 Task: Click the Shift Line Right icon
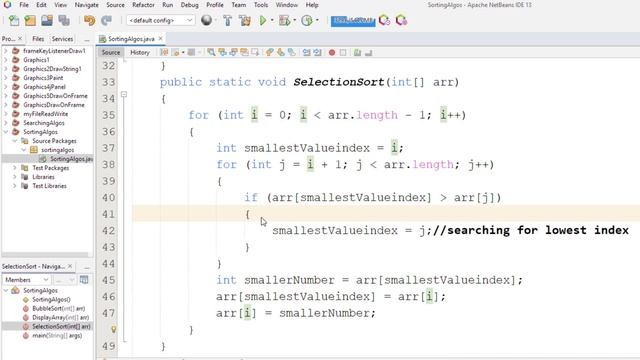click(x=317, y=53)
